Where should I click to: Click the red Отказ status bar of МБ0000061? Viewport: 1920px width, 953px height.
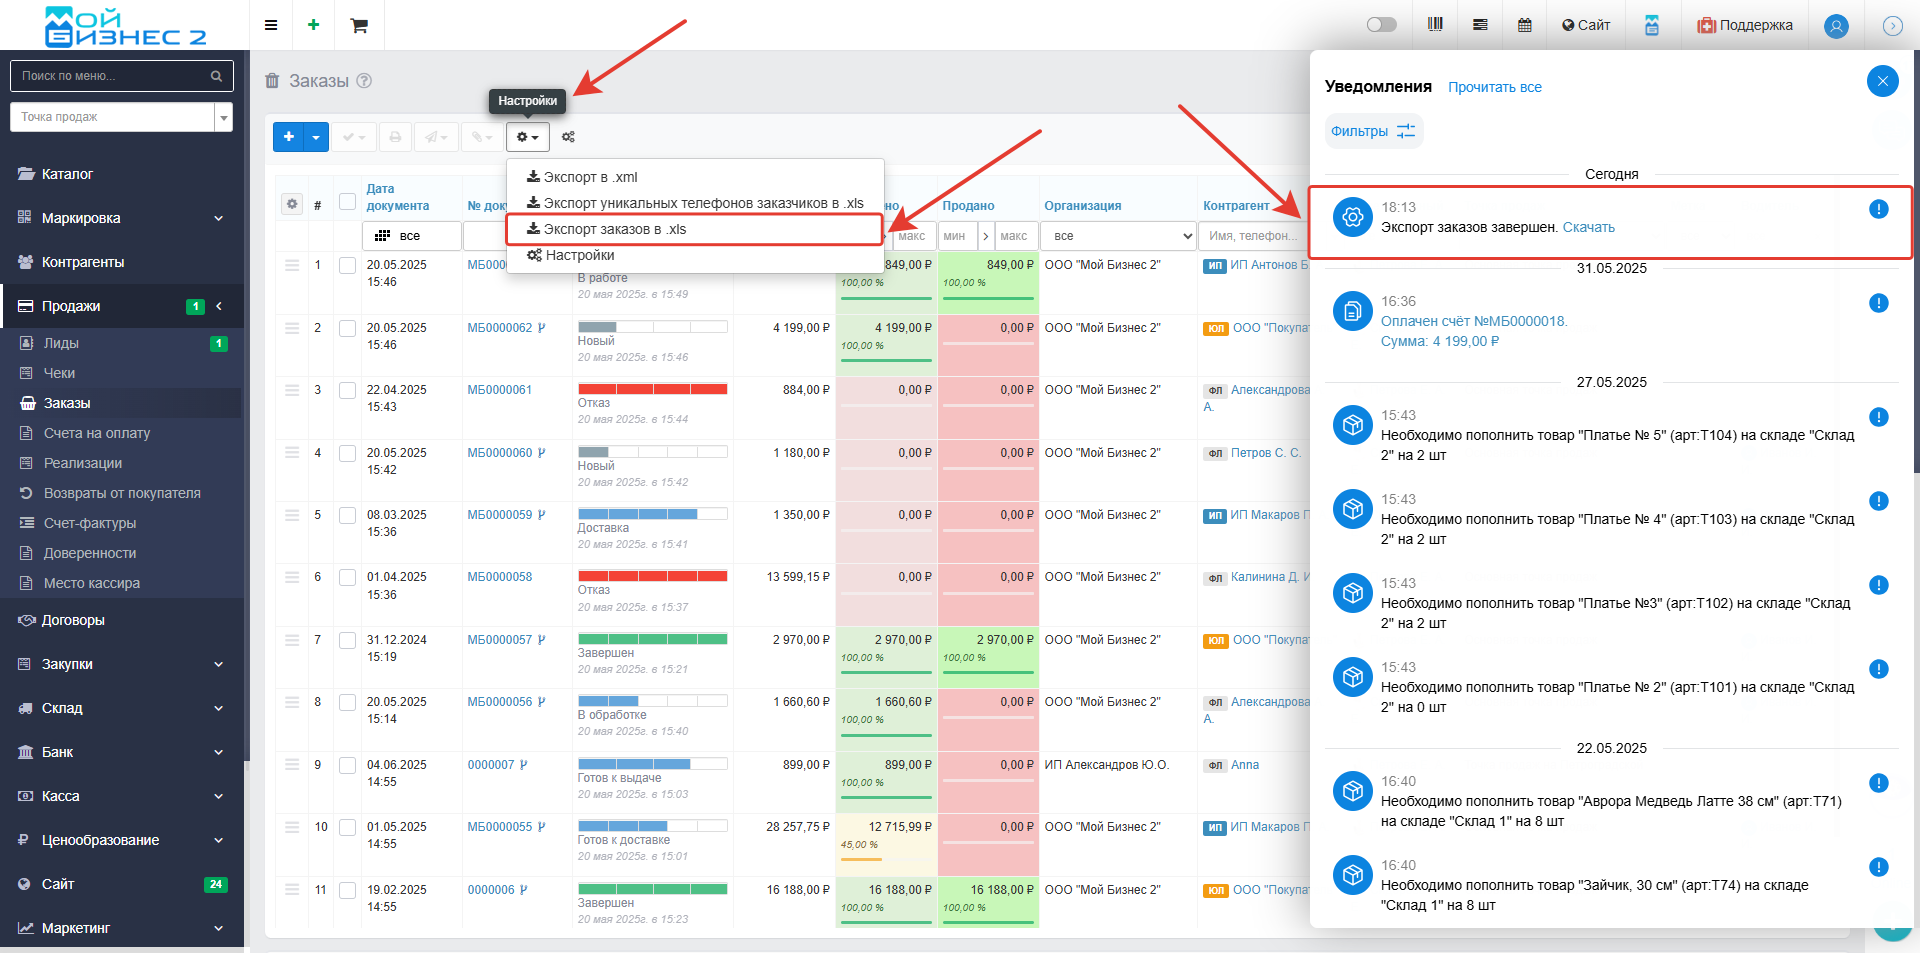click(x=652, y=389)
